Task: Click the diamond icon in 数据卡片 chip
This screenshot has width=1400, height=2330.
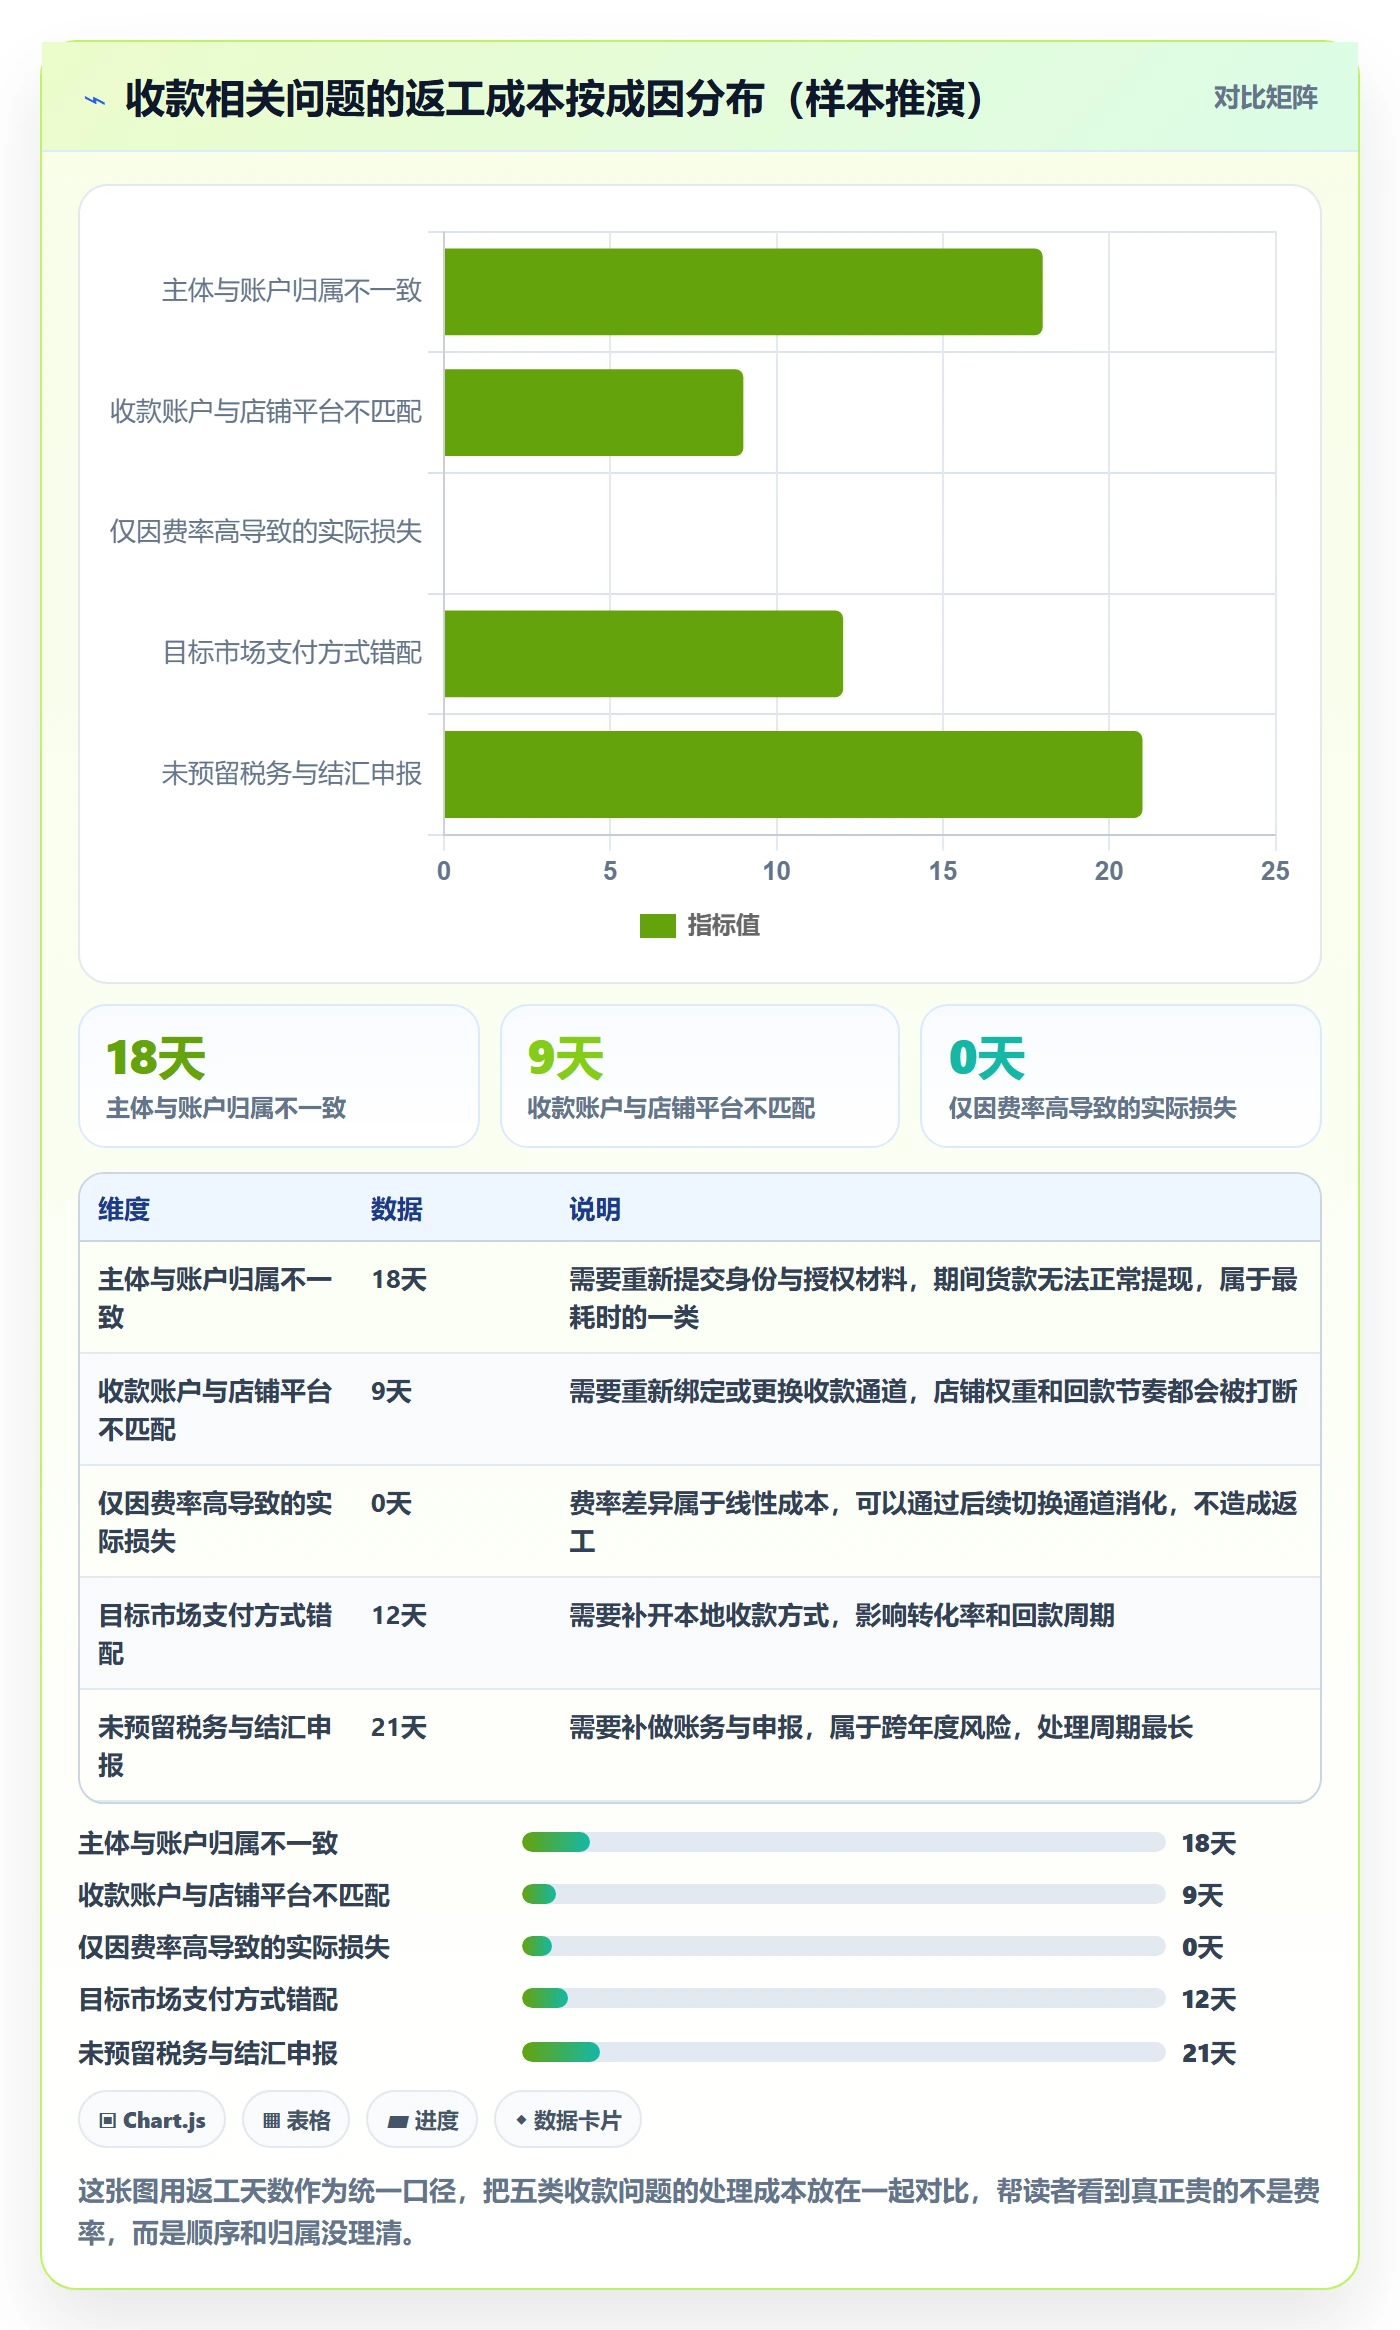Action: pos(521,2119)
